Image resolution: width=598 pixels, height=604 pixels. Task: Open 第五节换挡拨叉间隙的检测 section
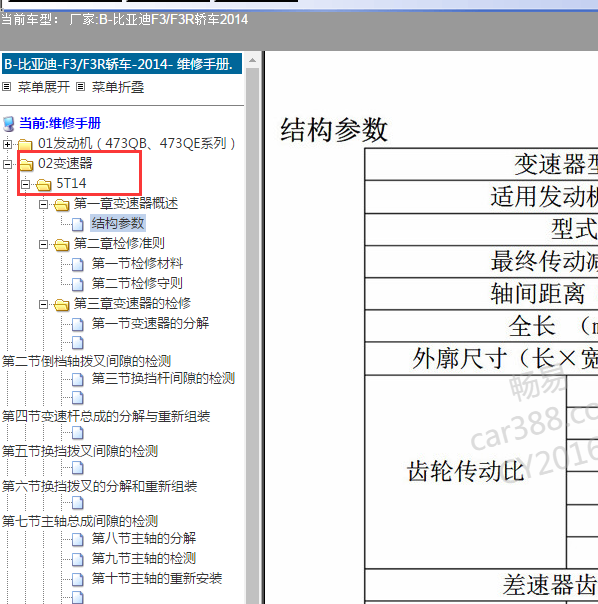(80, 451)
